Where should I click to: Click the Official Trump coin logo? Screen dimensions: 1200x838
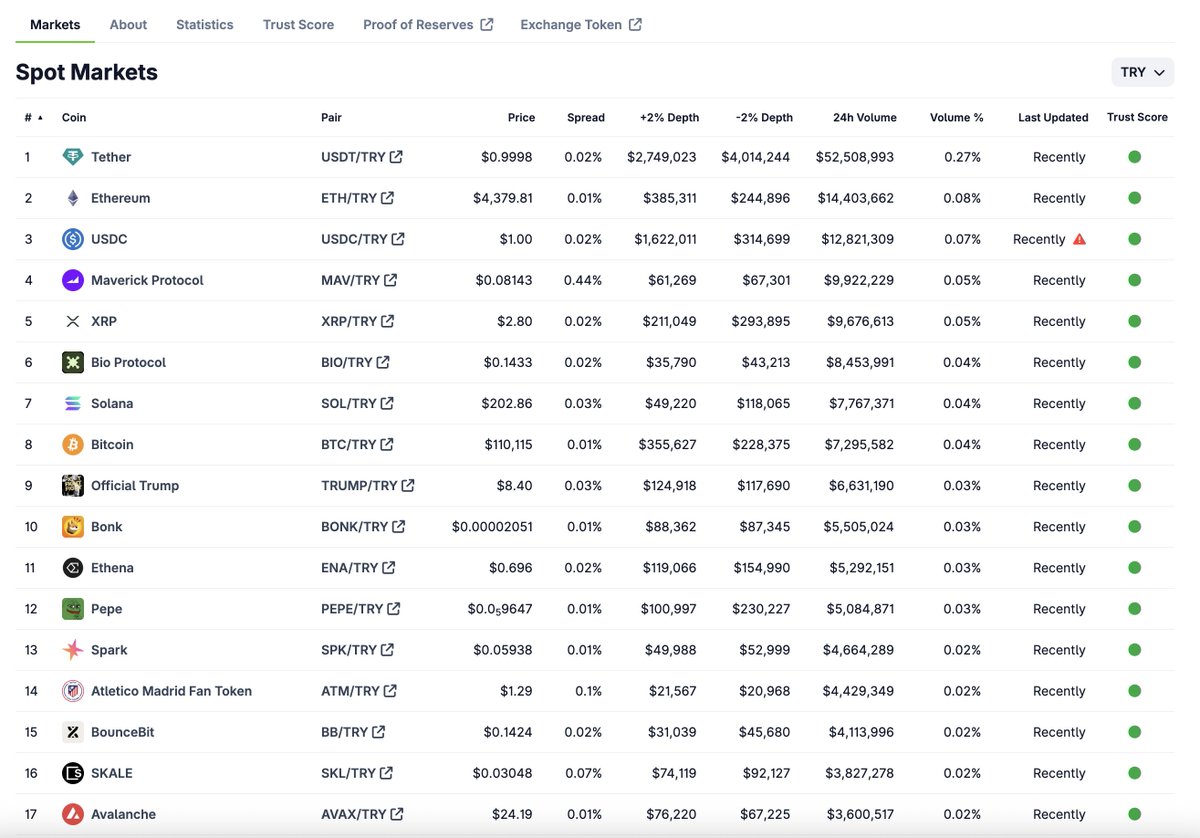[73, 485]
